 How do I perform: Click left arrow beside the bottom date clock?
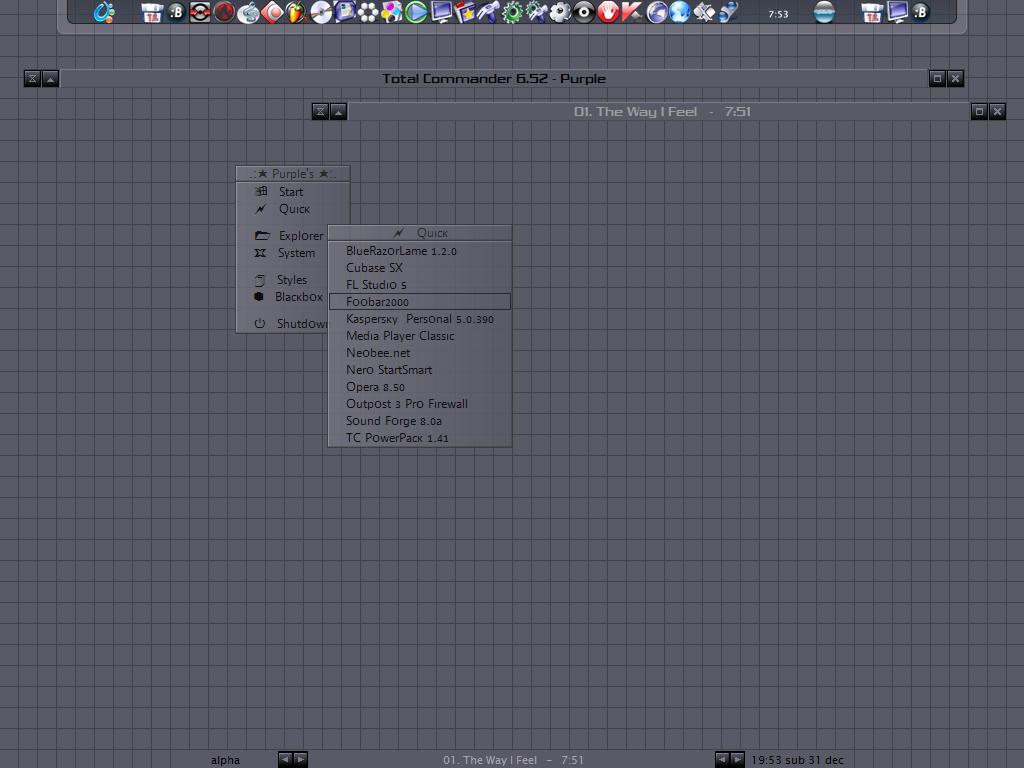point(722,760)
